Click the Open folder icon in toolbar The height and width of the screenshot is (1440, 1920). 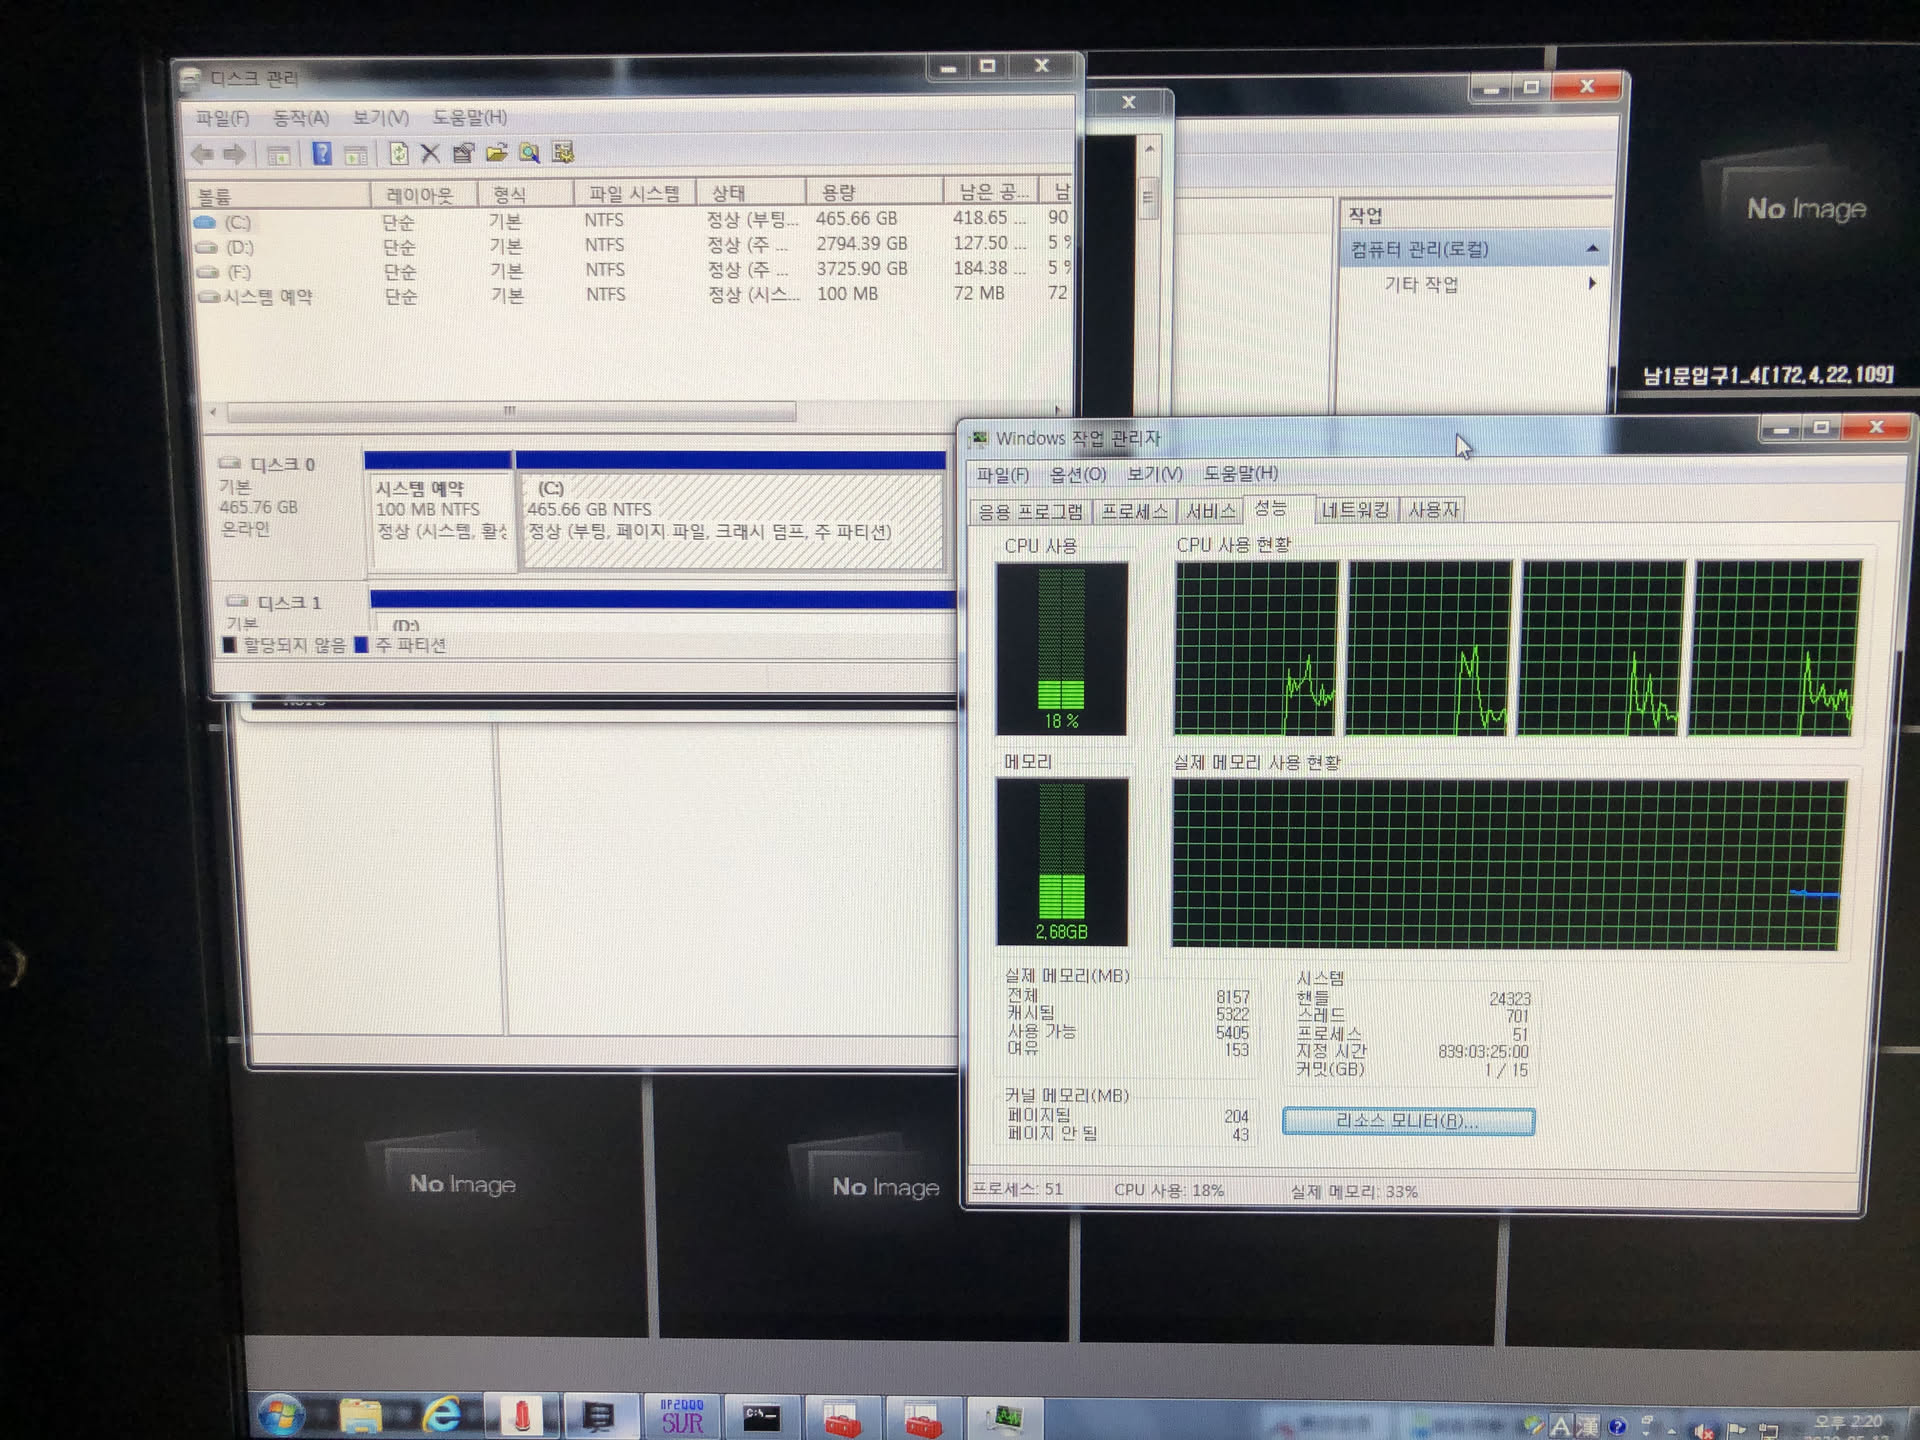point(496,153)
